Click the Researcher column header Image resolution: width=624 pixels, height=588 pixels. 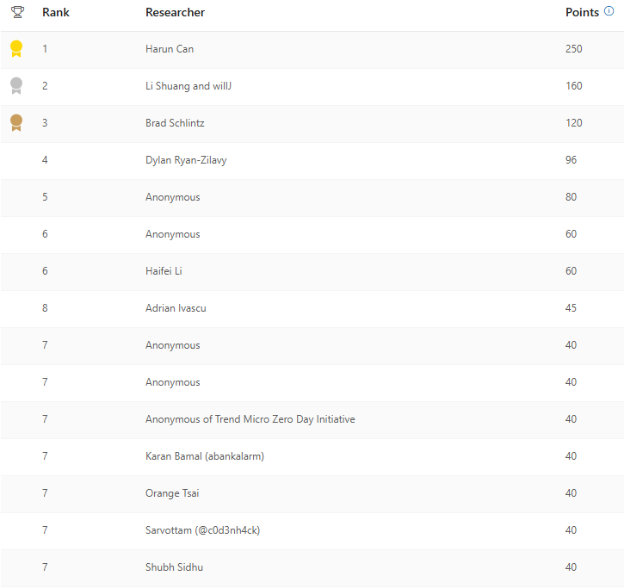click(x=175, y=12)
